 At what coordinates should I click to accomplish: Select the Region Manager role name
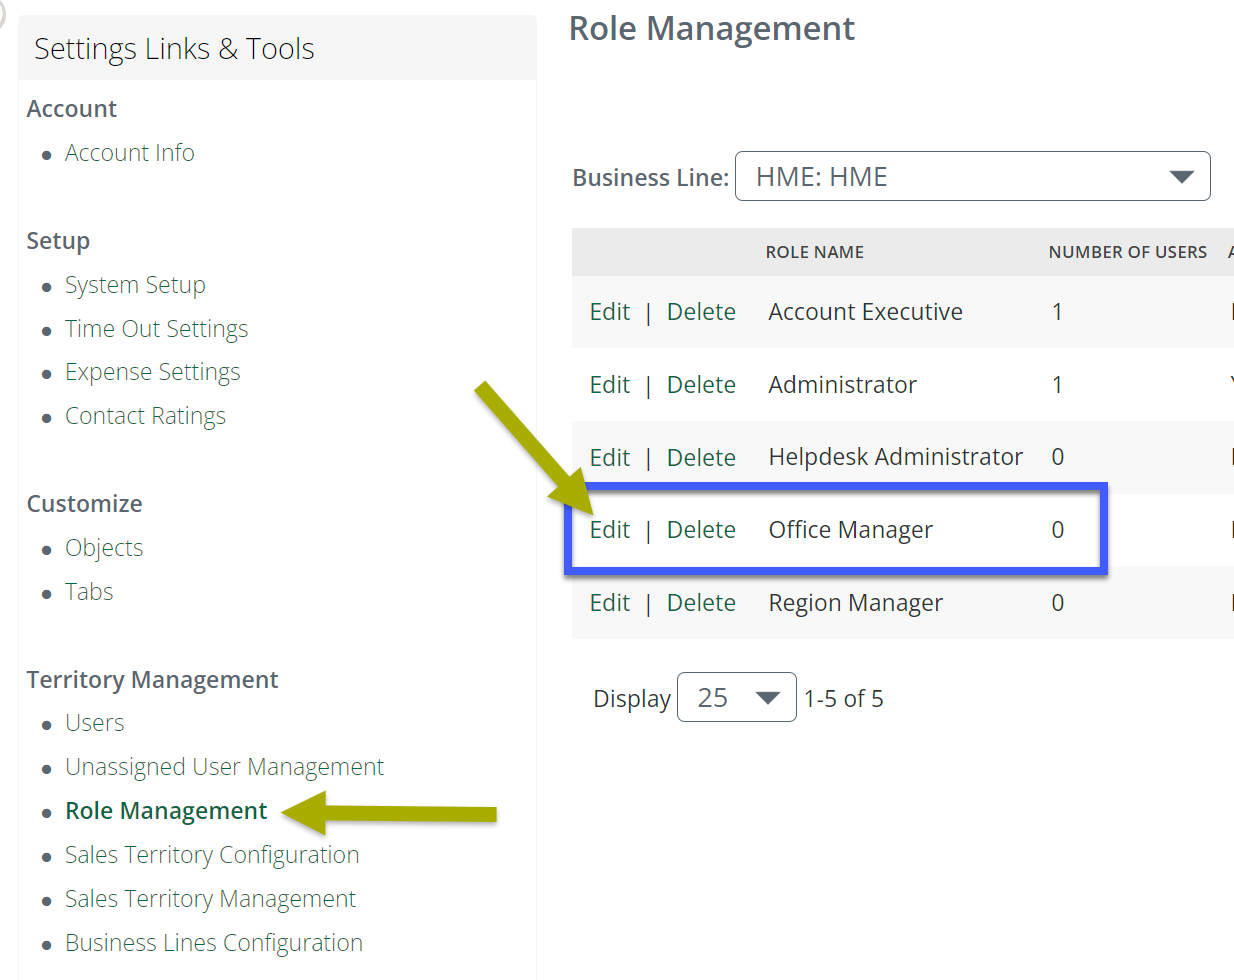[855, 603]
